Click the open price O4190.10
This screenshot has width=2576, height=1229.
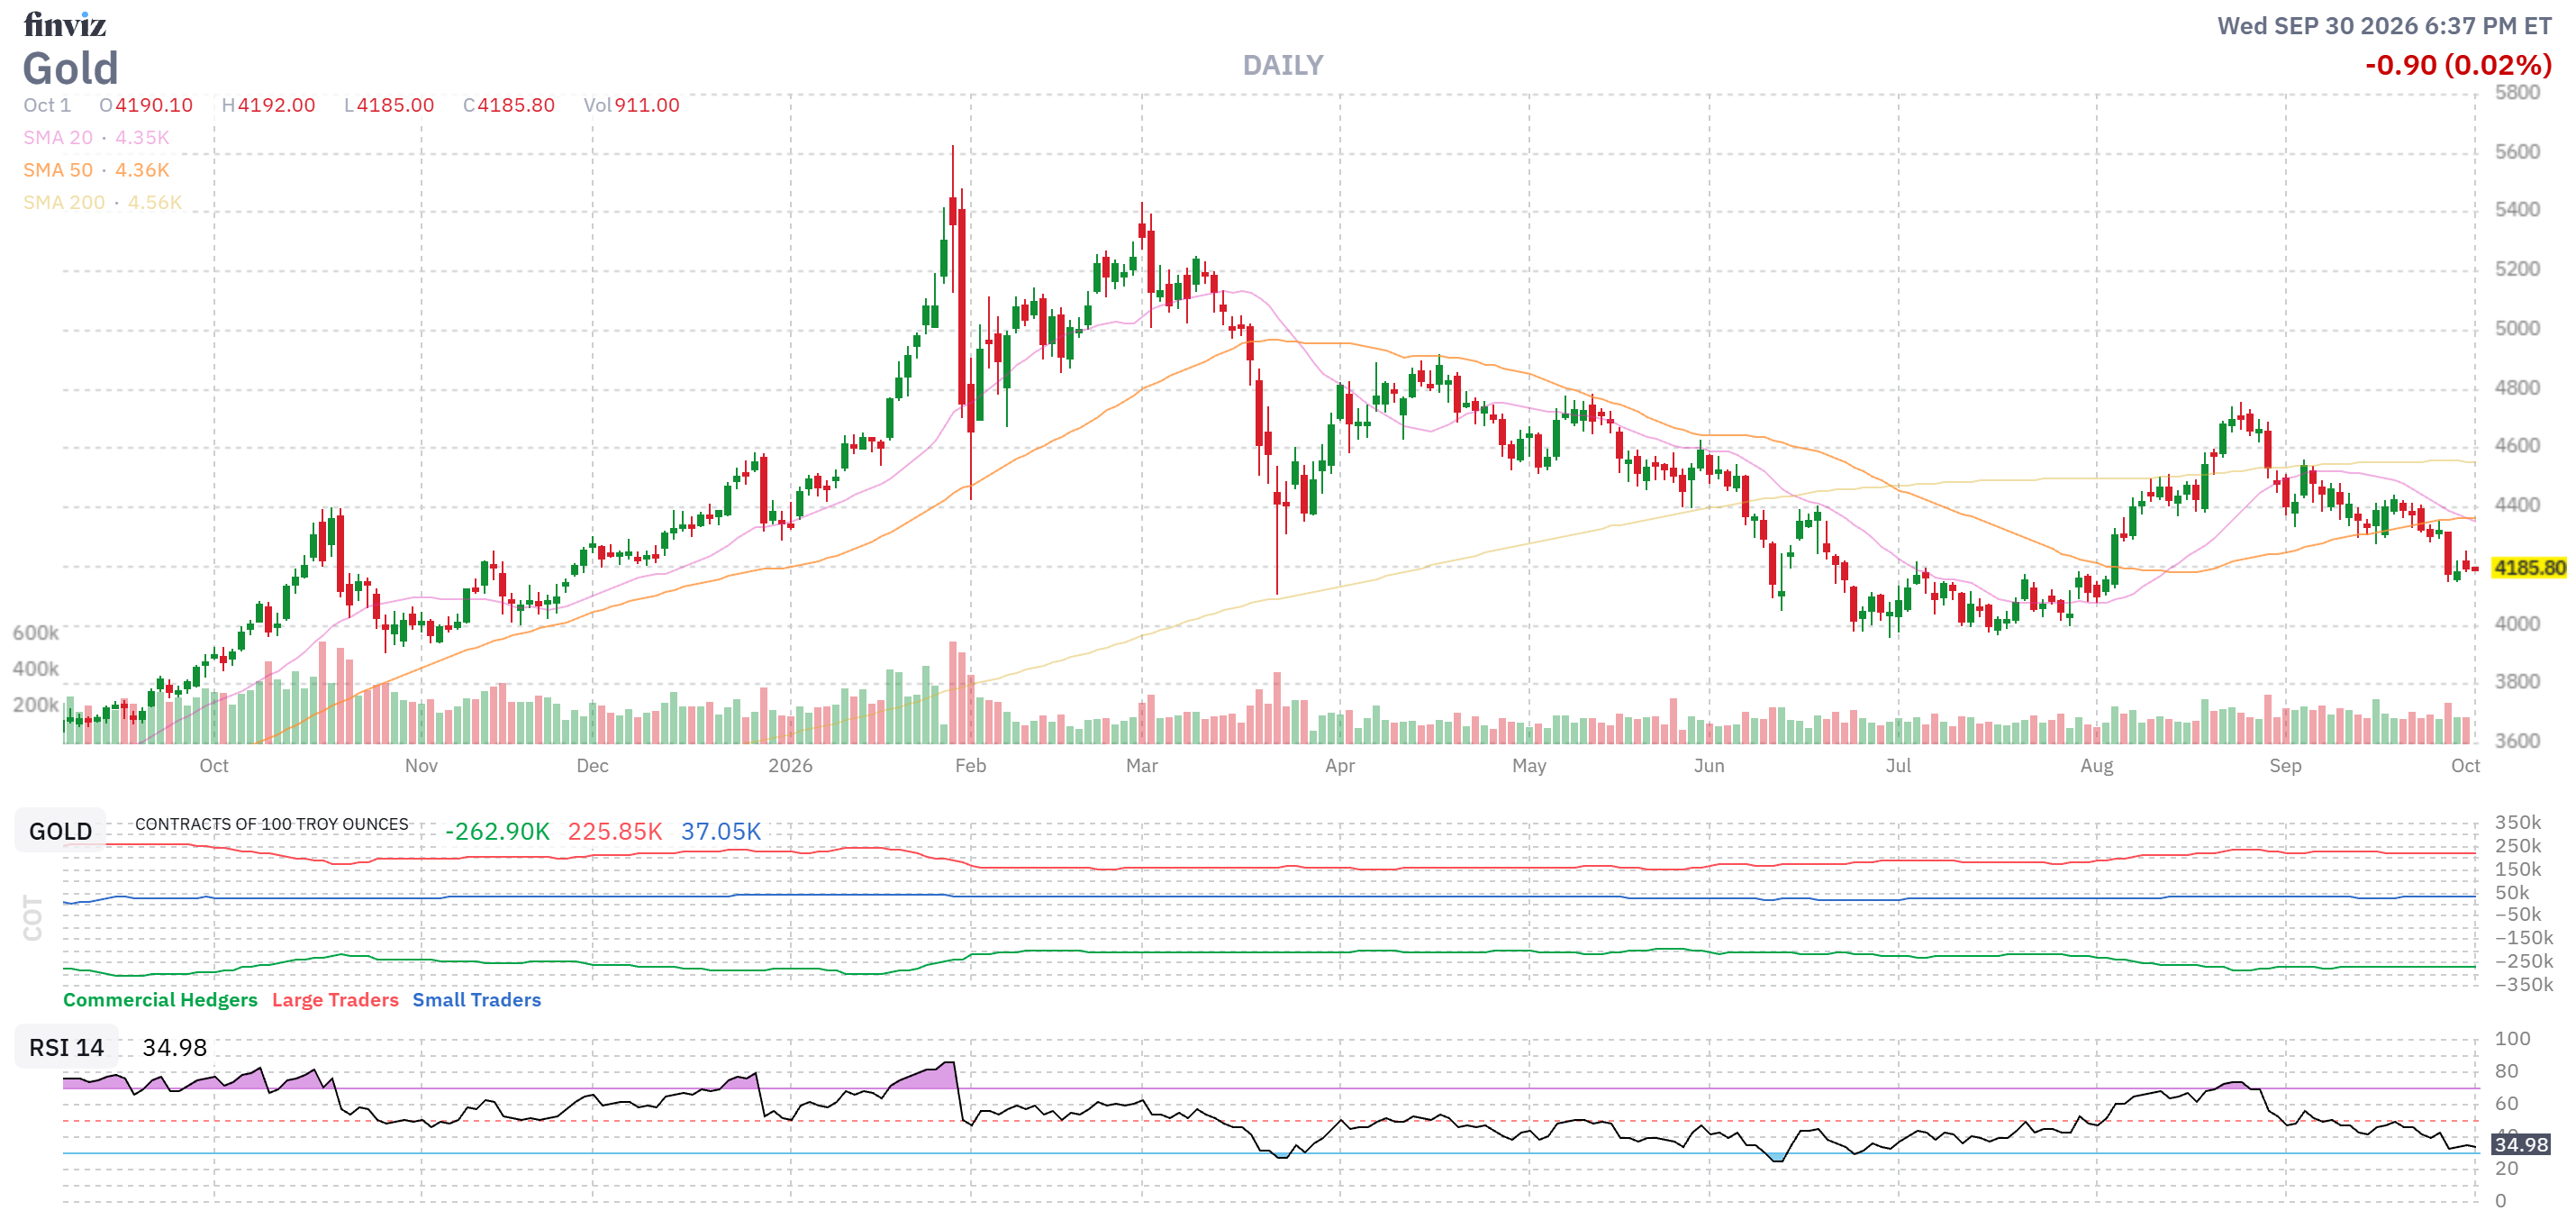point(146,105)
